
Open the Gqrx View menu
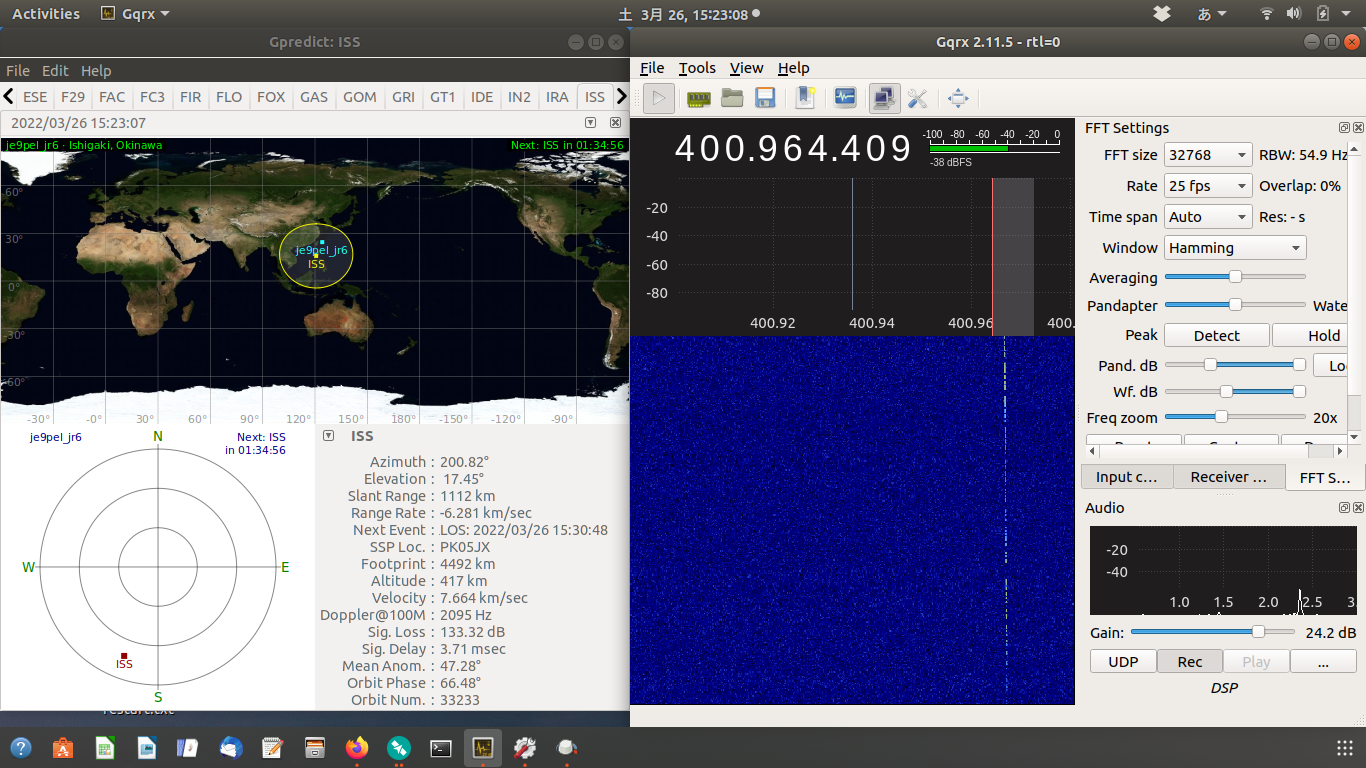tap(746, 68)
